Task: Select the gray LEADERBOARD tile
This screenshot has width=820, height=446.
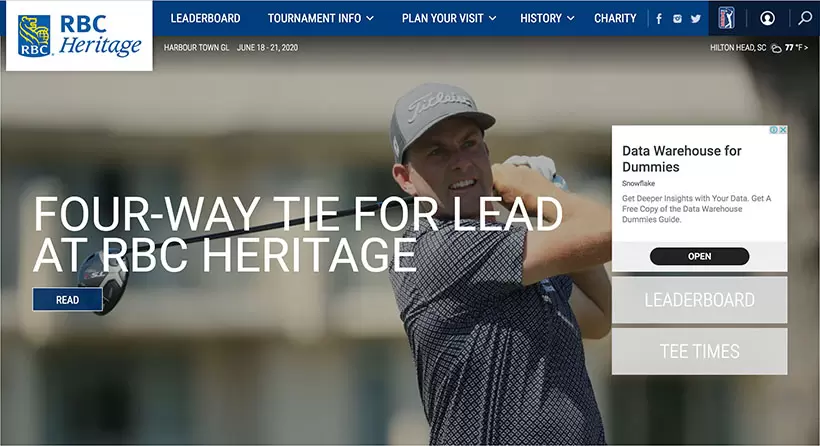Action: [x=699, y=300]
